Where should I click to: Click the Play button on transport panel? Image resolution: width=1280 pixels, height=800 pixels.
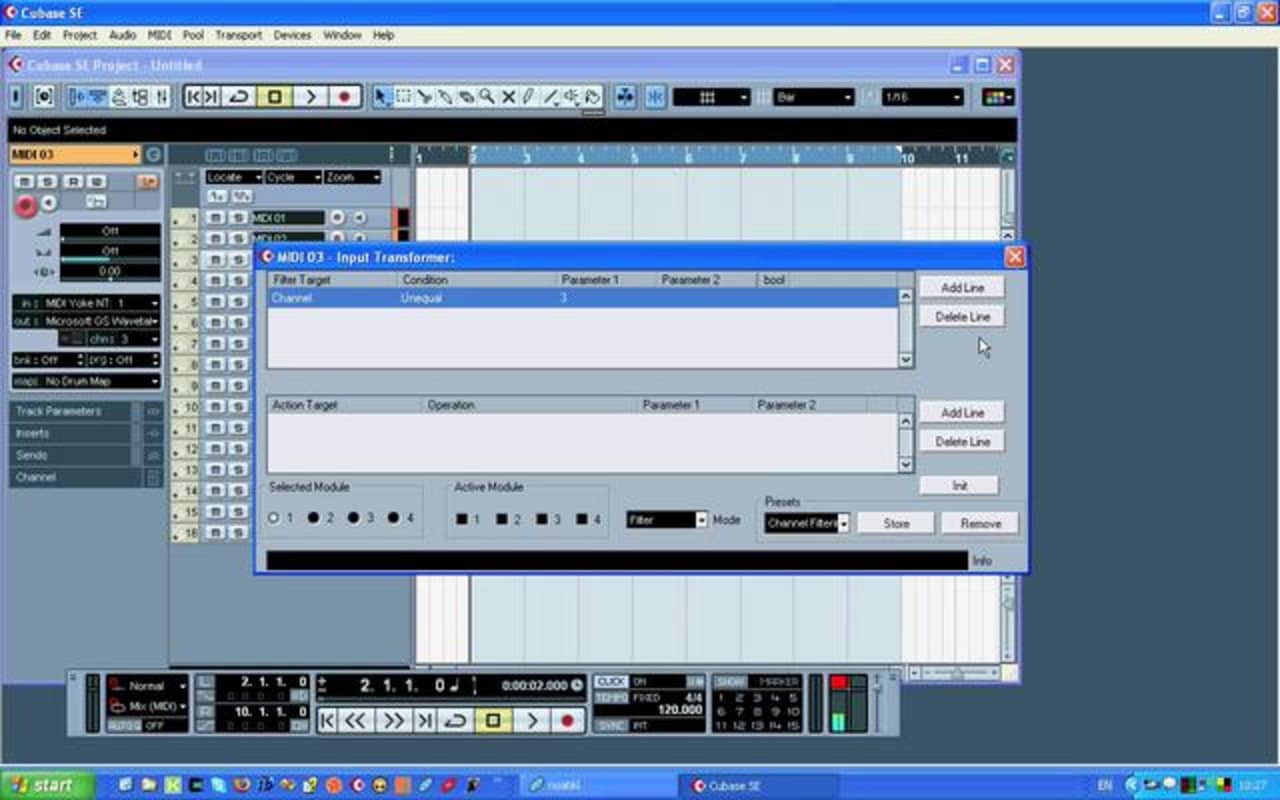tap(531, 720)
